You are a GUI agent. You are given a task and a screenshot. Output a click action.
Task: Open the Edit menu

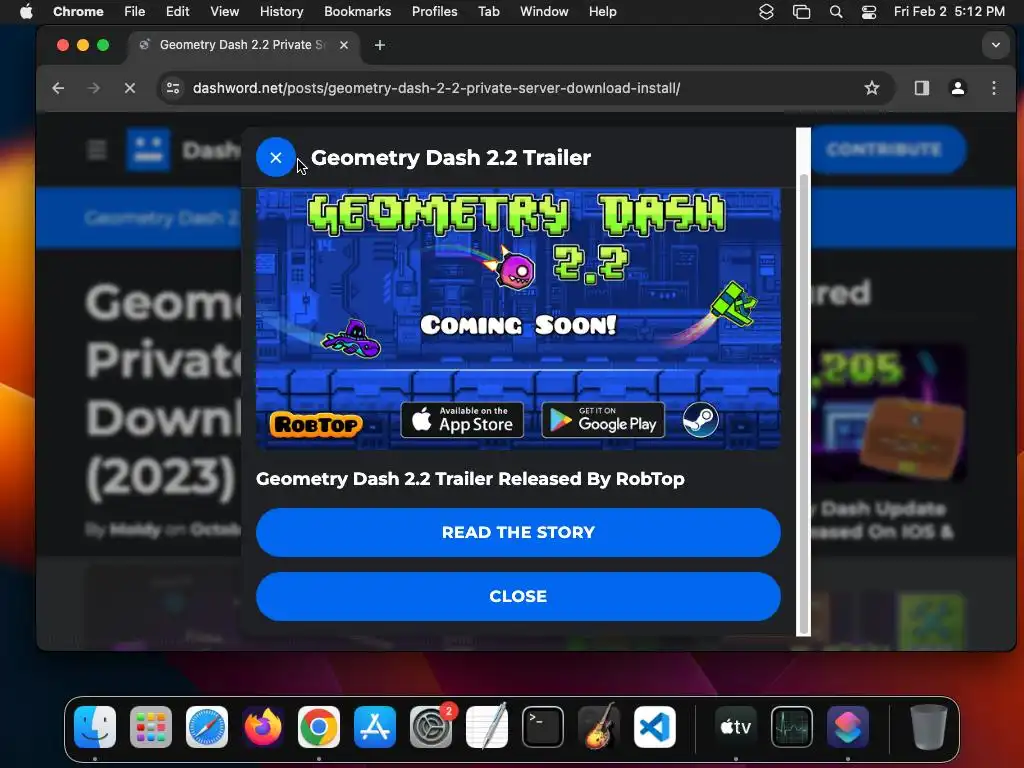[177, 12]
